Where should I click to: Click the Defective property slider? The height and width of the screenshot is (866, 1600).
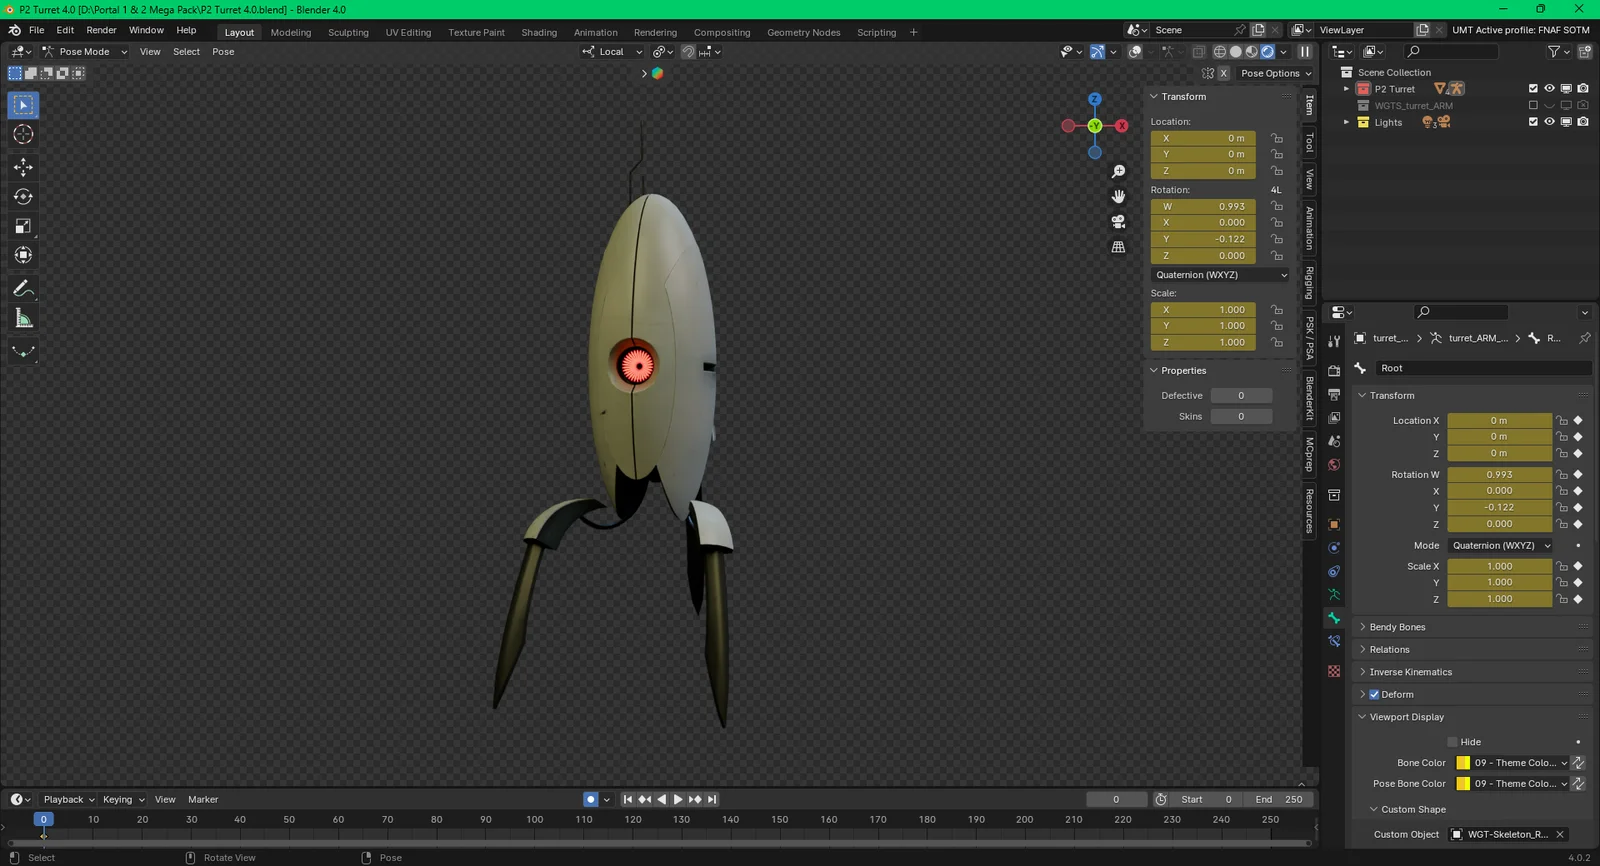click(x=1241, y=396)
